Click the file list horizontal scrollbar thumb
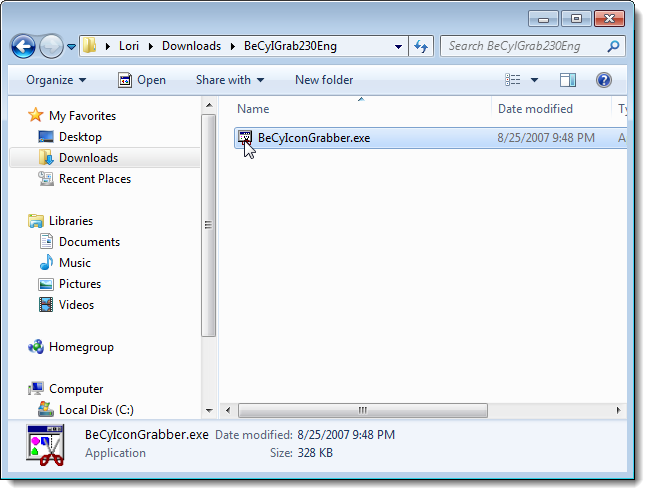Screen dimensions: 650x495 point(363,410)
